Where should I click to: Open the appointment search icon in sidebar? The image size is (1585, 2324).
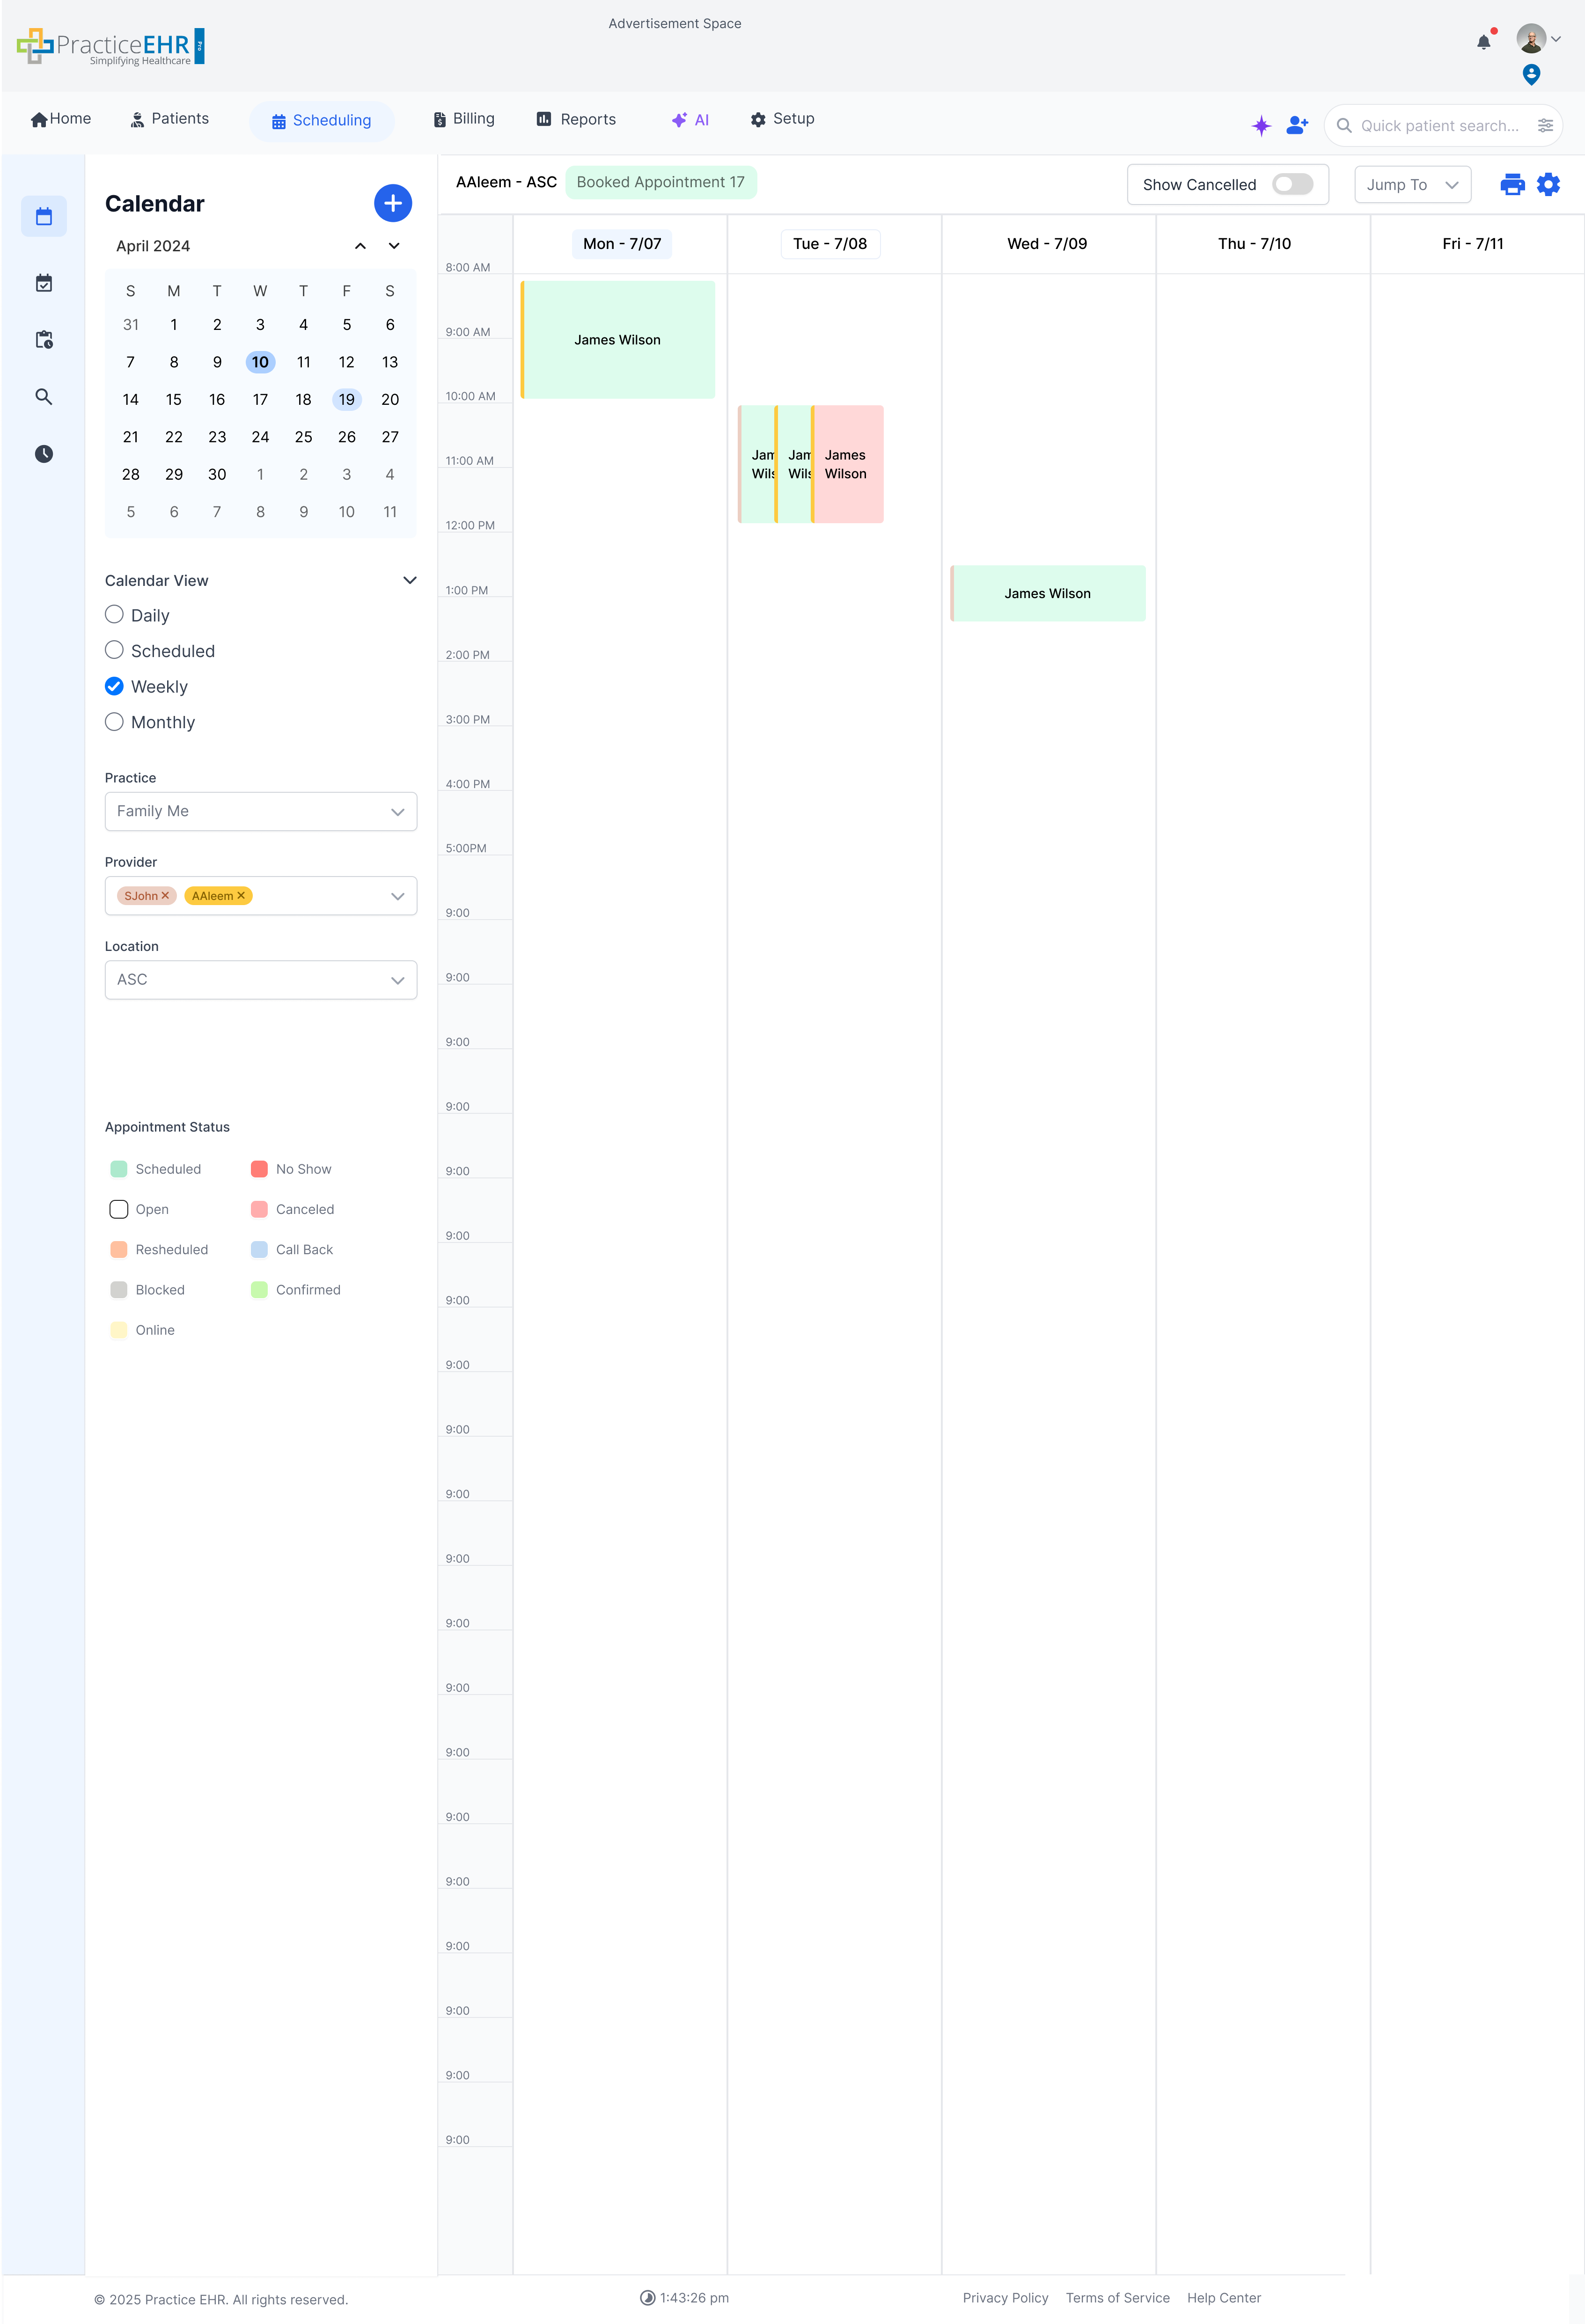click(44, 397)
